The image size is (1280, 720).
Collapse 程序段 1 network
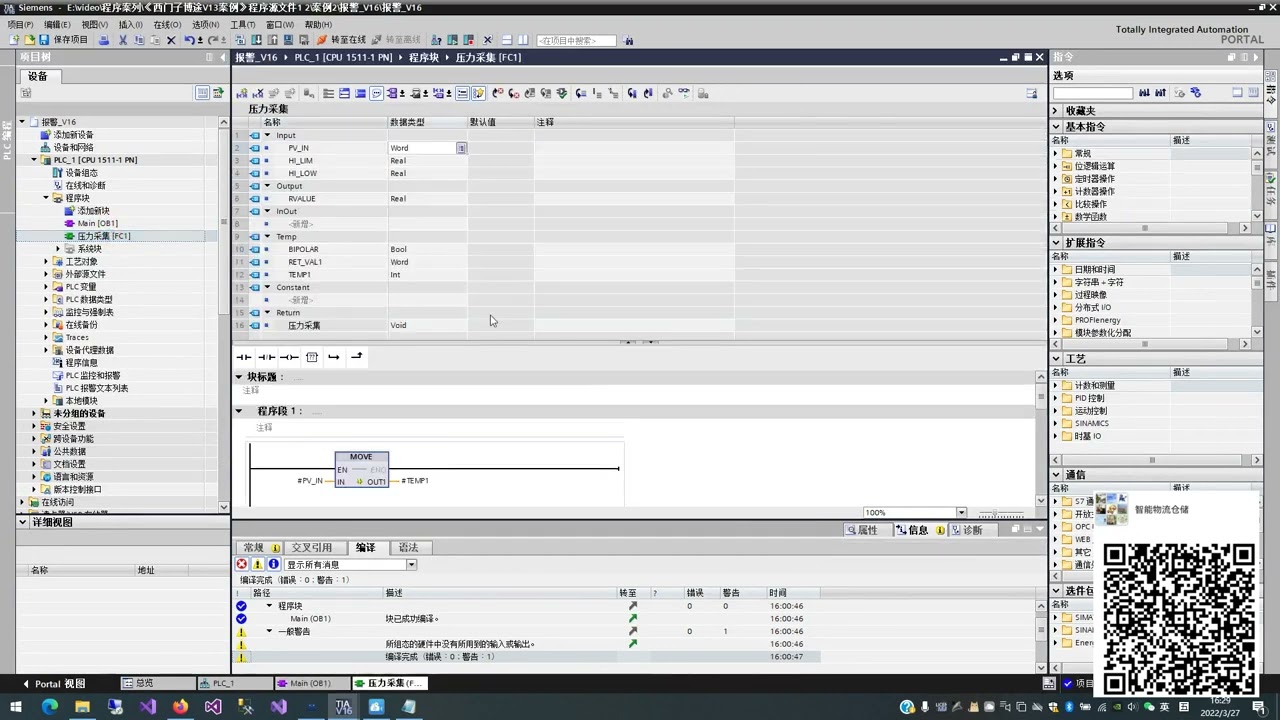pos(239,411)
